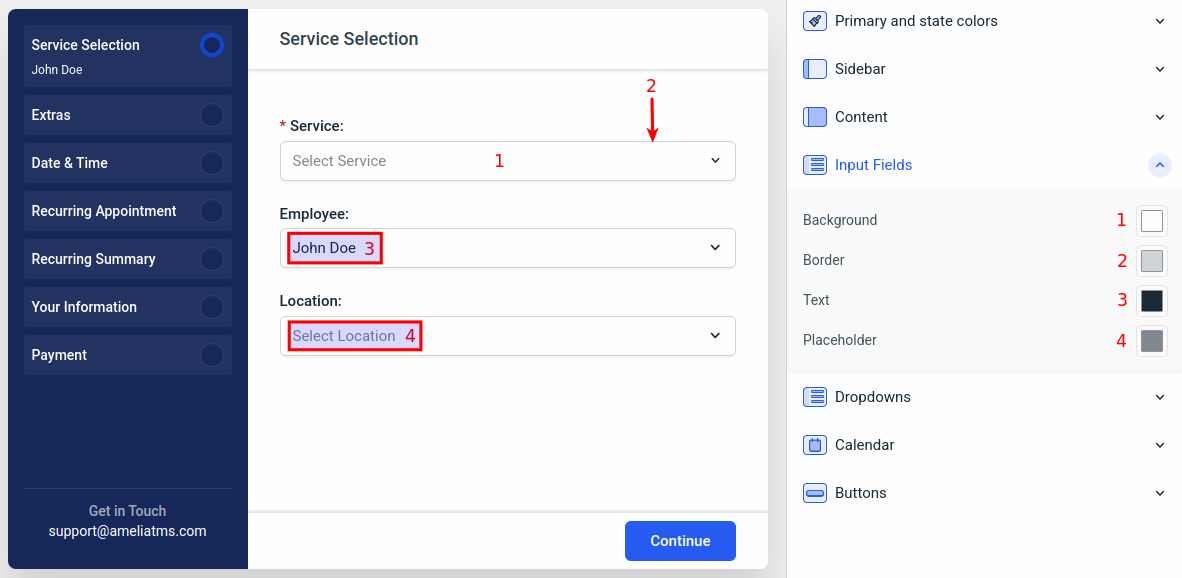Select the Service Selection step circle
Screen dimensions: 1182x578
point(211,45)
